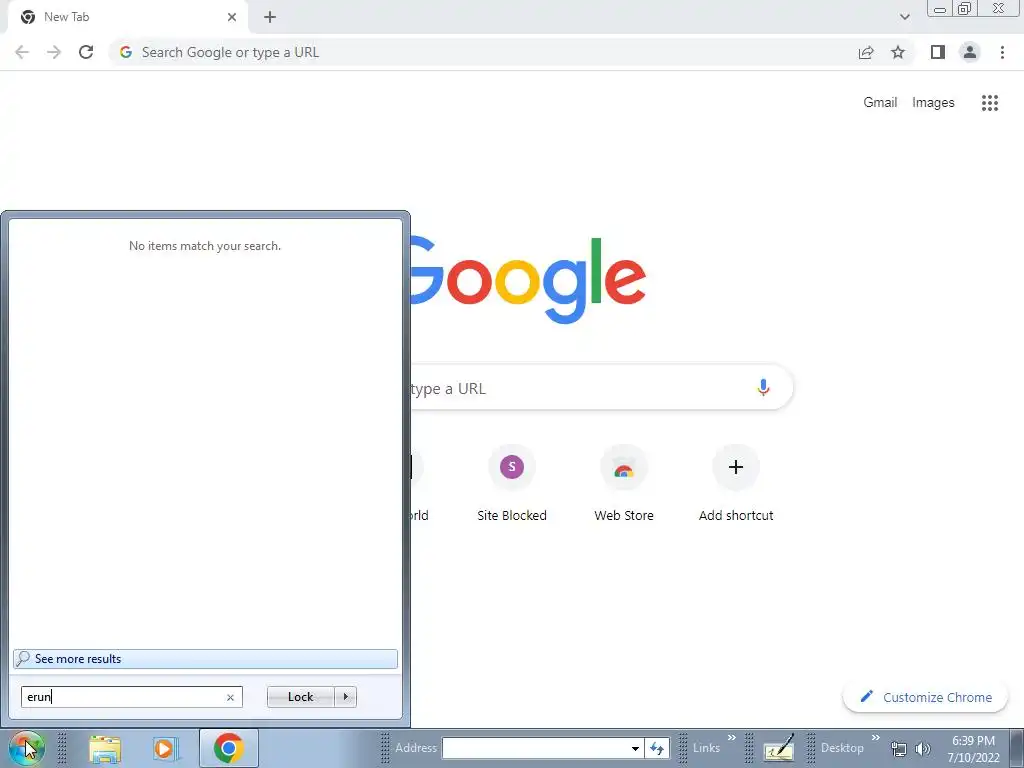Image resolution: width=1024 pixels, height=768 pixels.
Task: Open Windows Explorer from the taskbar
Action: (105, 748)
